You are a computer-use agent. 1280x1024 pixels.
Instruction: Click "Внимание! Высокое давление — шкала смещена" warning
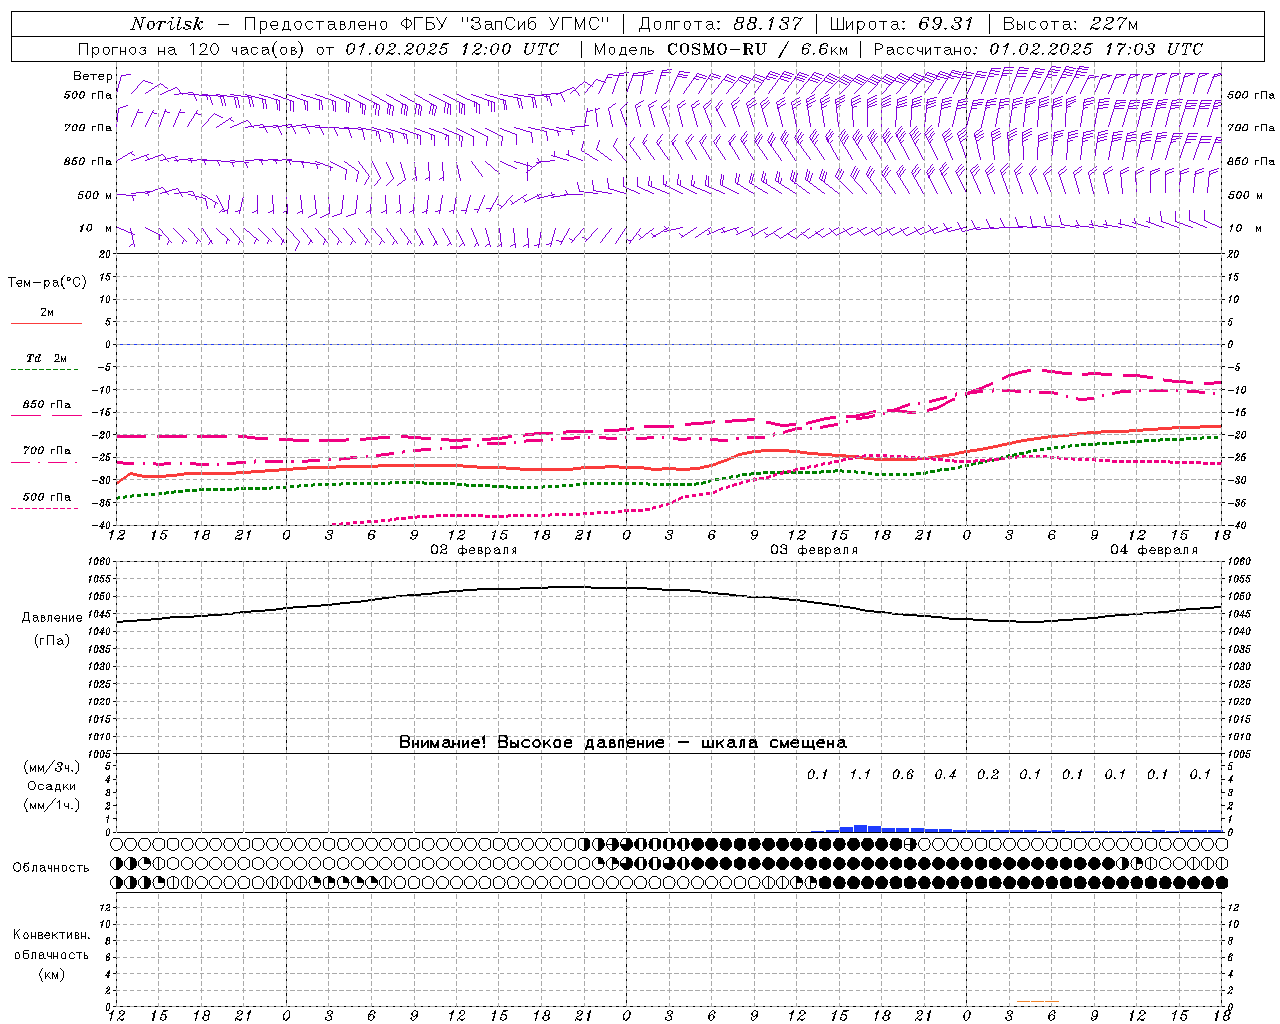click(x=623, y=743)
